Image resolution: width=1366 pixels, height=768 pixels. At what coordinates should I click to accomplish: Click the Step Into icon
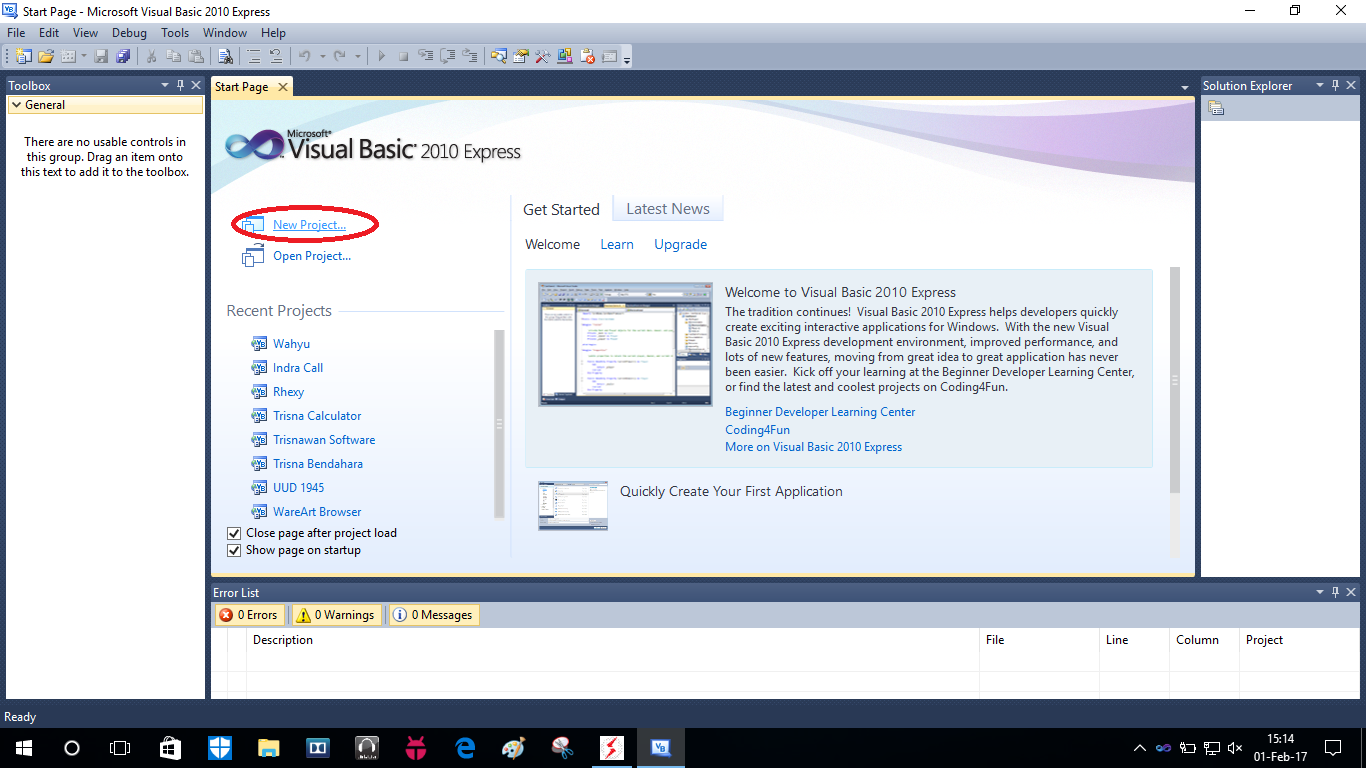coord(426,56)
